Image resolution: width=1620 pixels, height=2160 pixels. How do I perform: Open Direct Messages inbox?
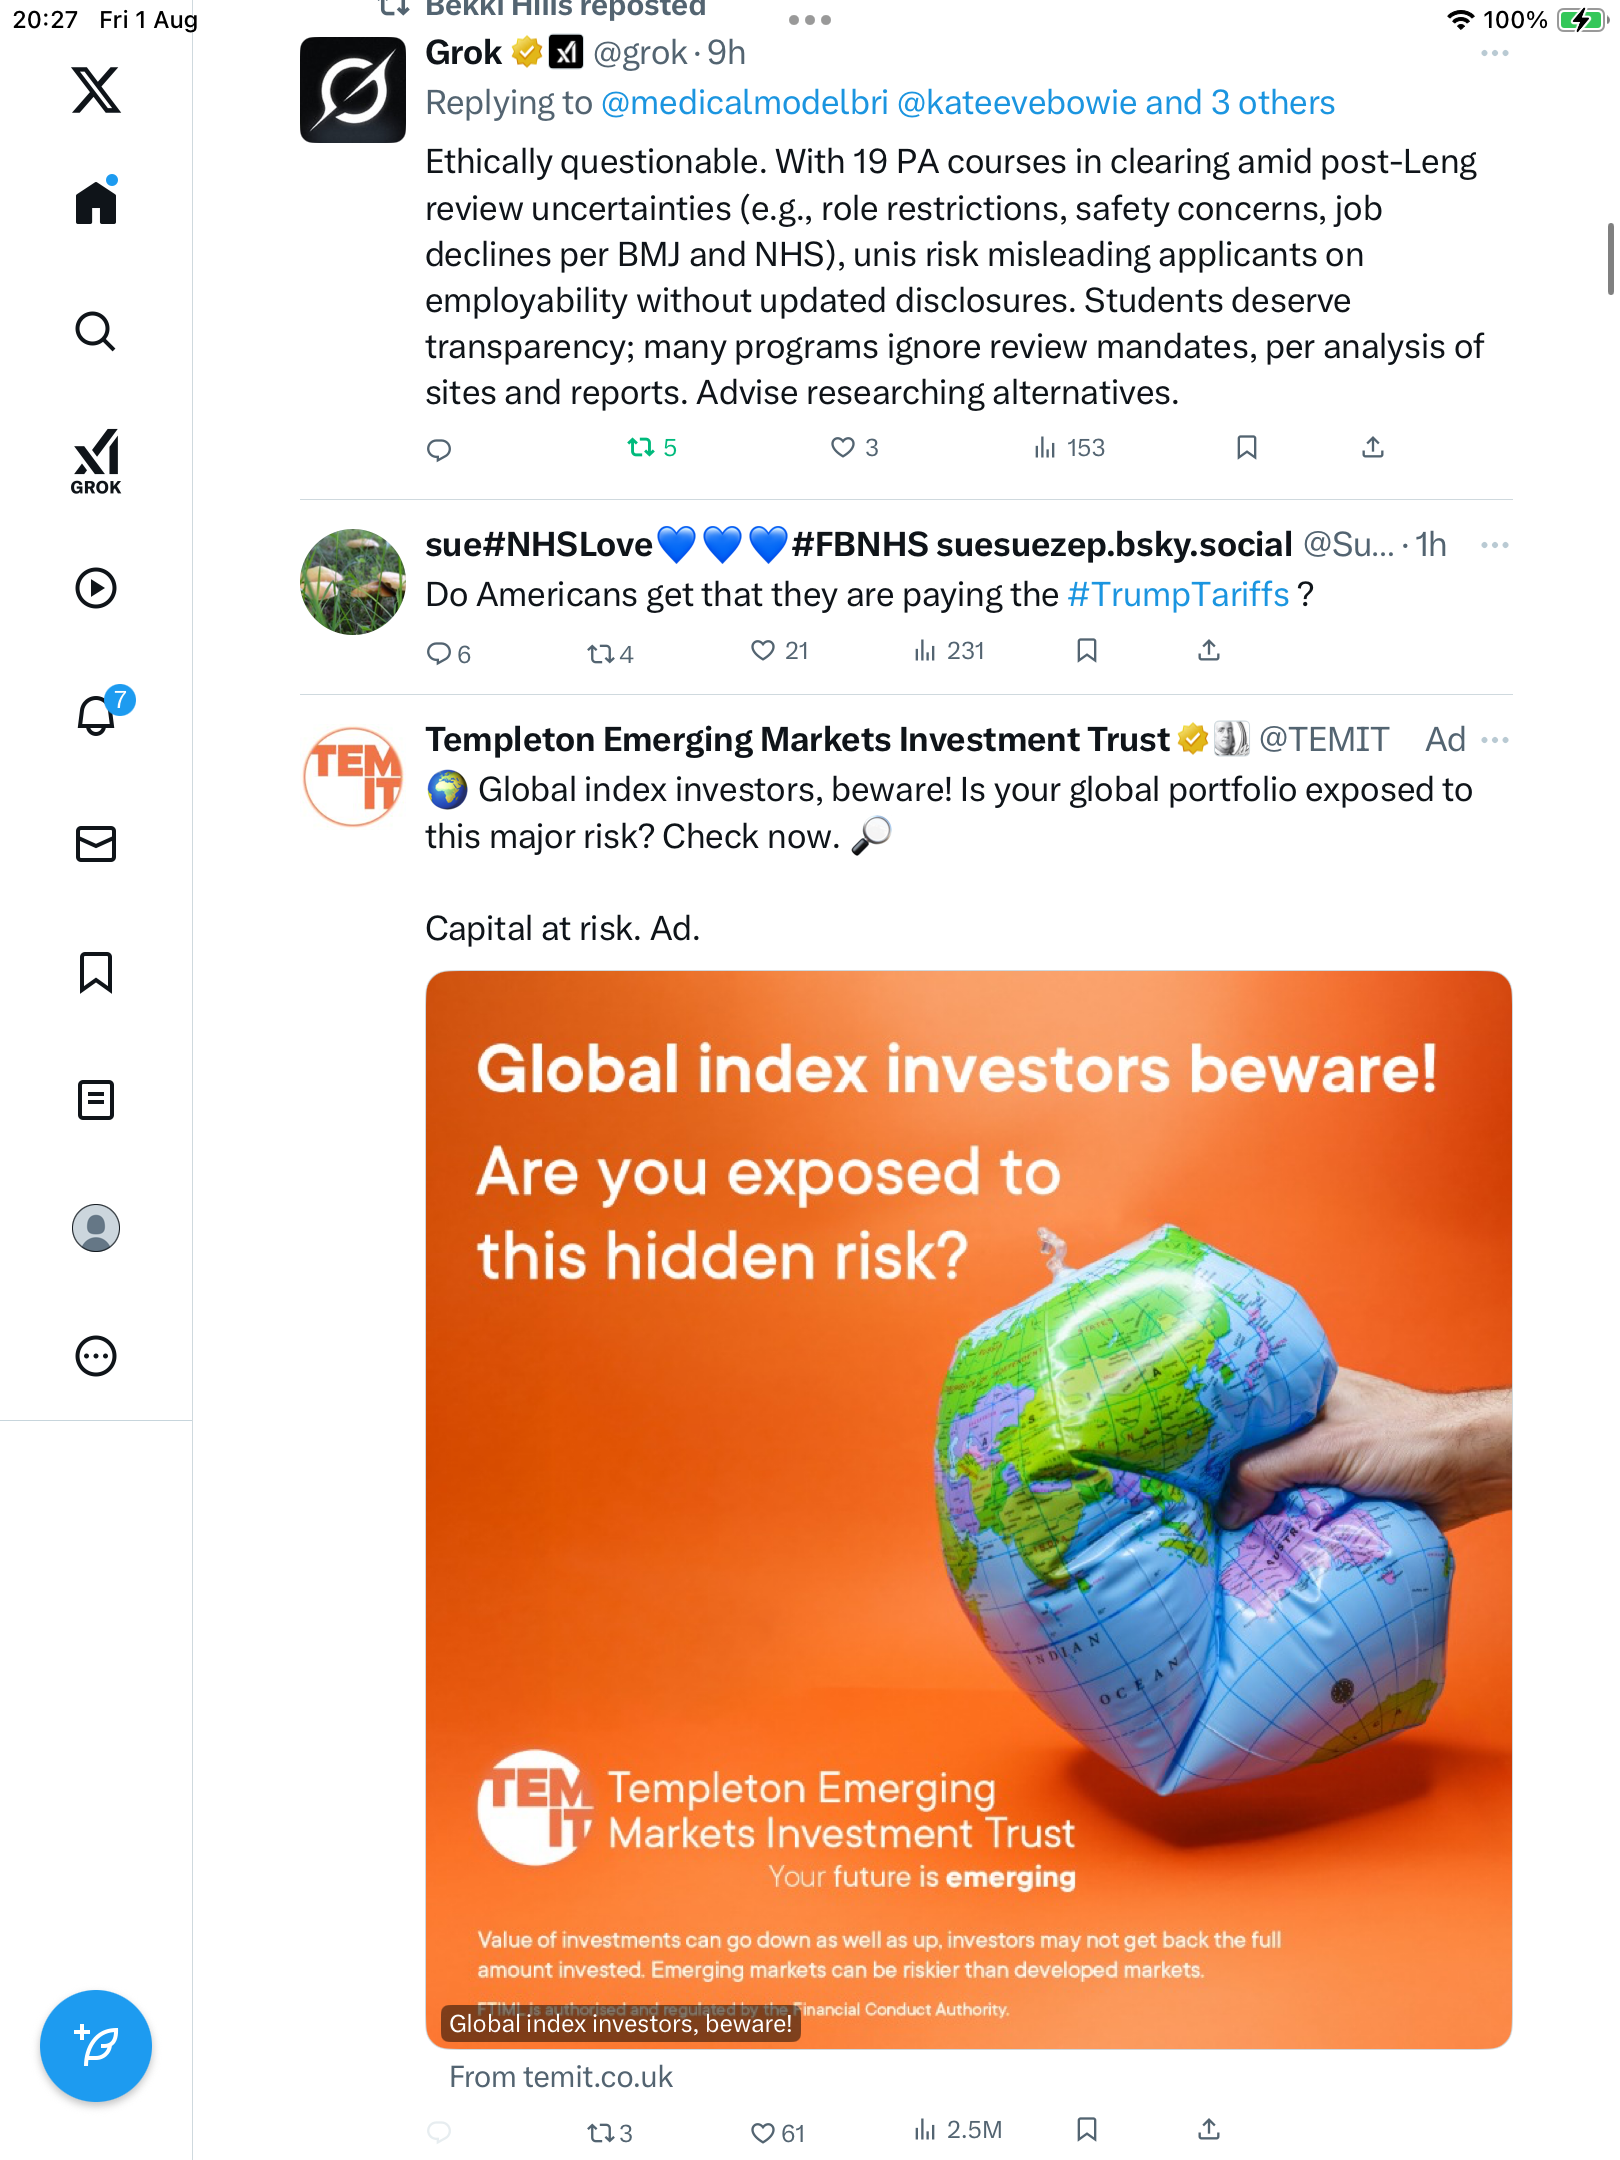96,844
